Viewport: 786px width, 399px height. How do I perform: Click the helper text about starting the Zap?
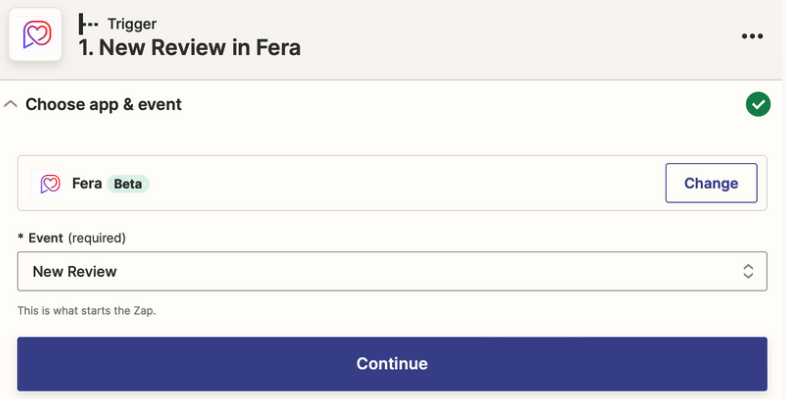(87, 311)
